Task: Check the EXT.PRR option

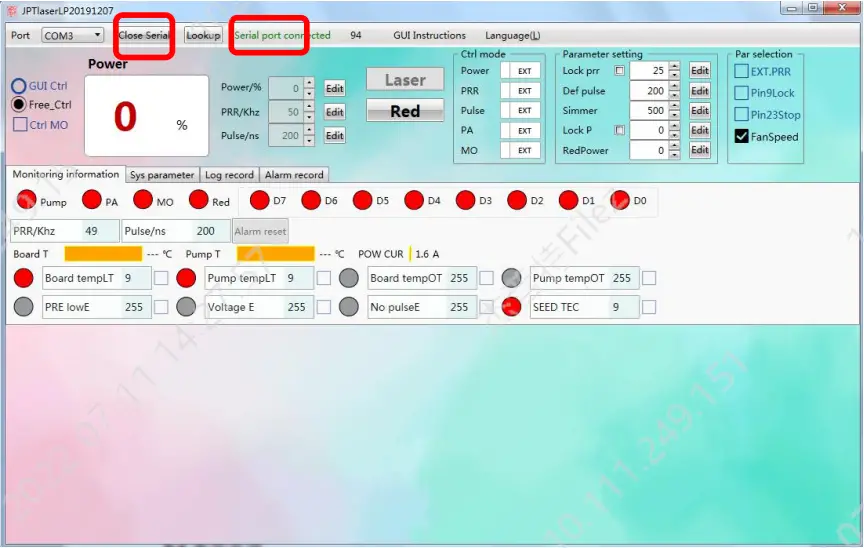Action: point(742,71)
